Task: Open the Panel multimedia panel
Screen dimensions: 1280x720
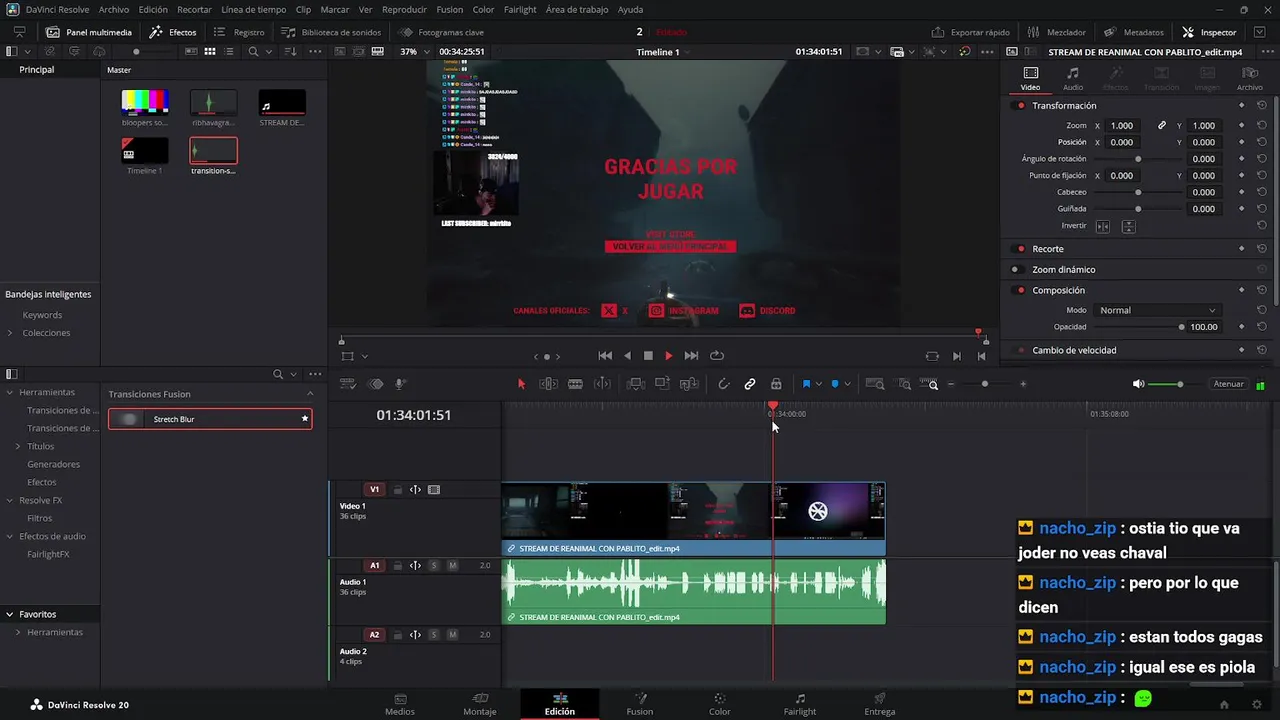Action: [x=88, y=32]
